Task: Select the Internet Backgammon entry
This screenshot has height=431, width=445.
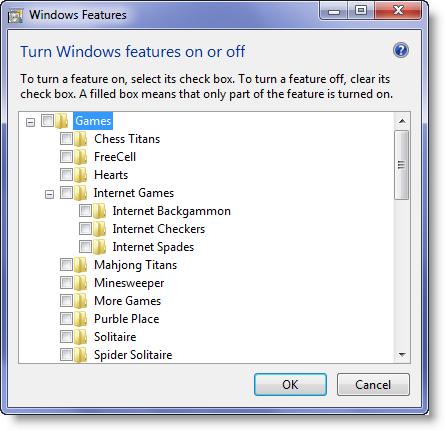Action: coord(171,211)
